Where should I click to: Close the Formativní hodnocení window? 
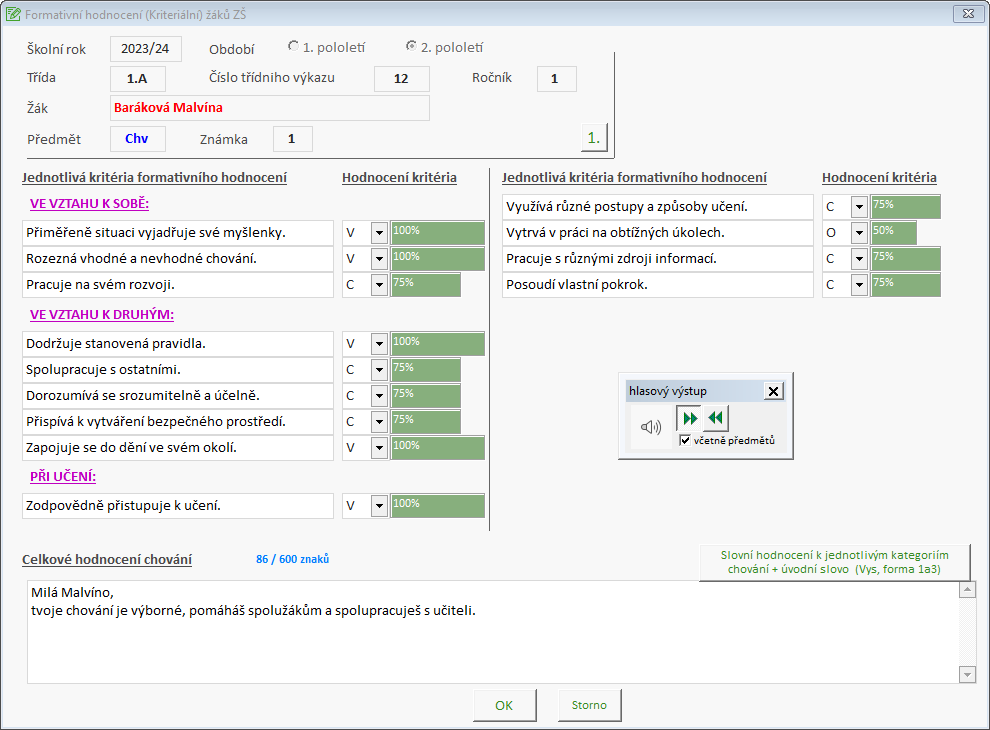(968, 13)
